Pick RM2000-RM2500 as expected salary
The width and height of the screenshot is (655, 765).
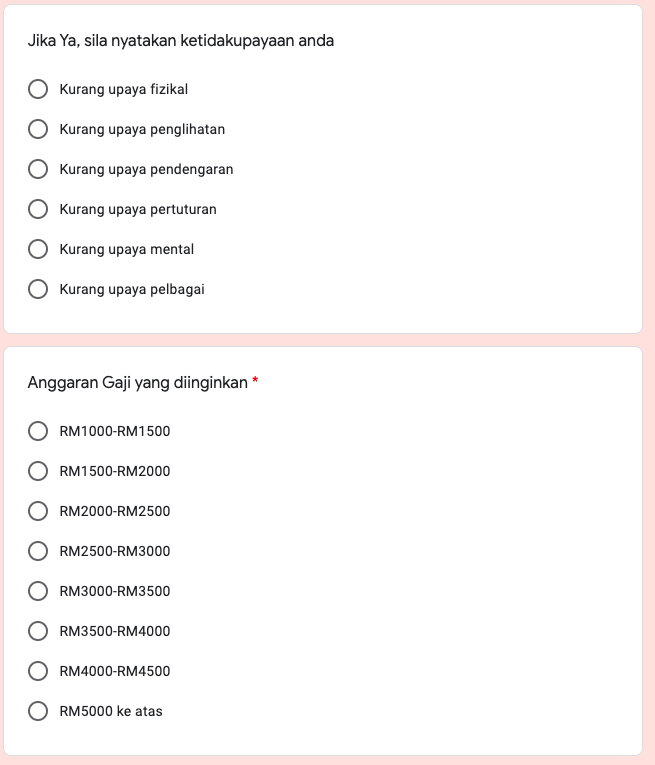[38, 511]
